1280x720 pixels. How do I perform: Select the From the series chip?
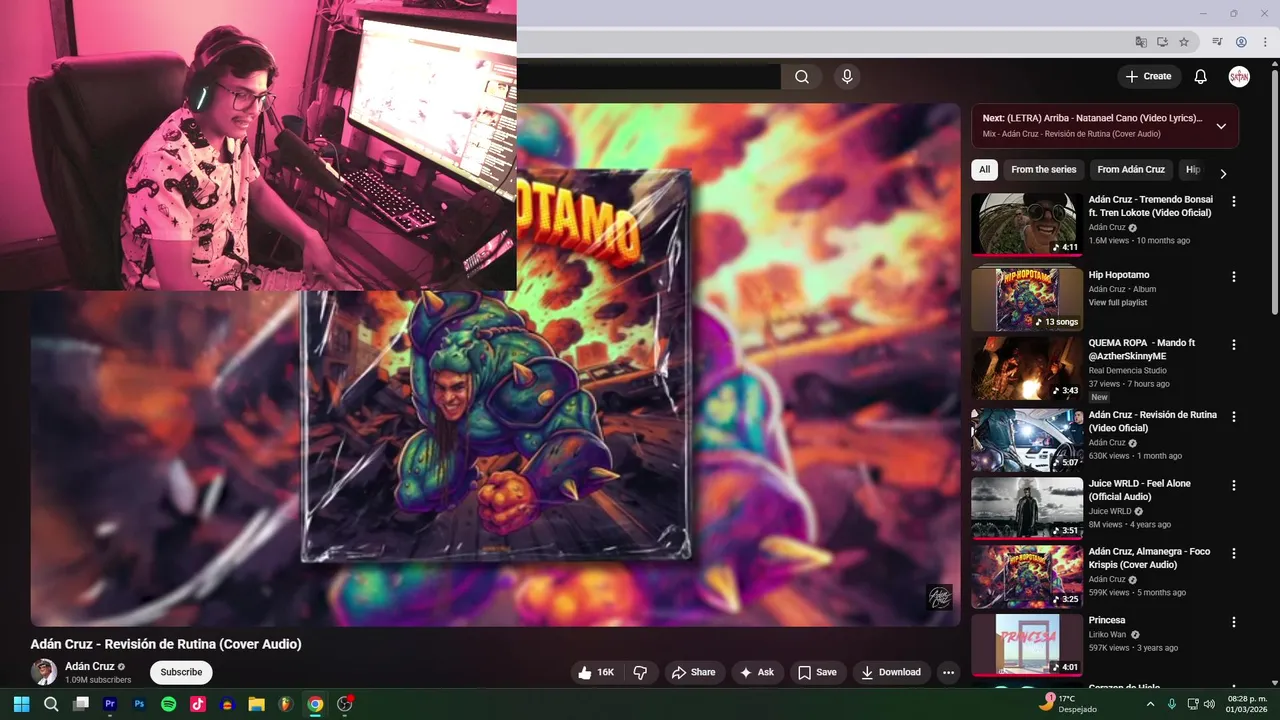click(1044, 170)
